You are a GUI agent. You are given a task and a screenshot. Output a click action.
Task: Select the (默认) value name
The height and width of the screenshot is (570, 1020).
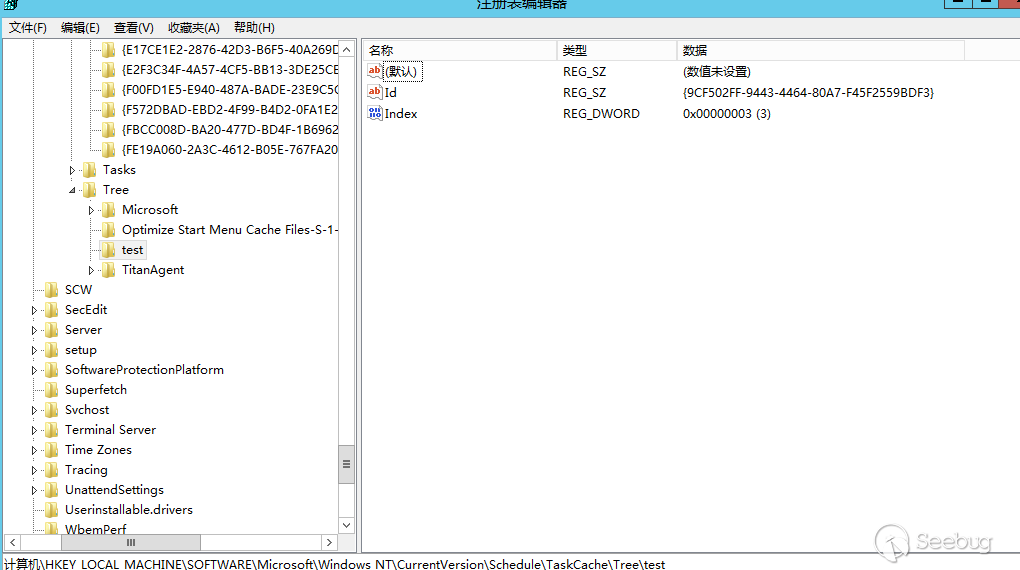(403, 72)
